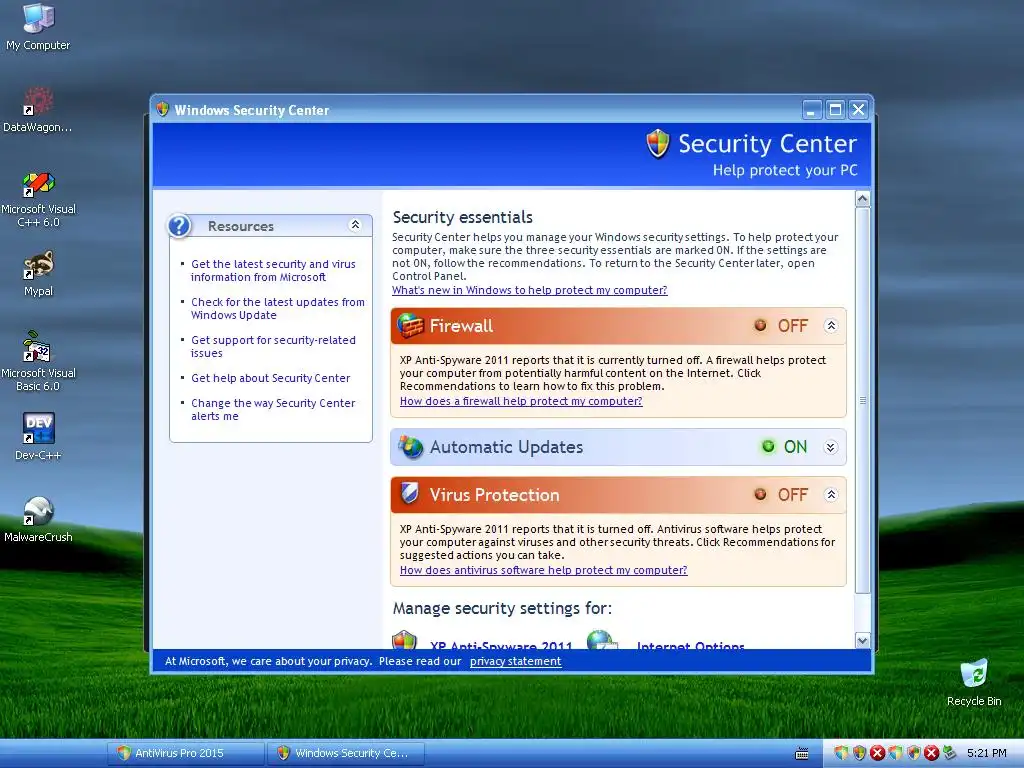Click the keyboard icon on the taskbar

click(802, 754)
